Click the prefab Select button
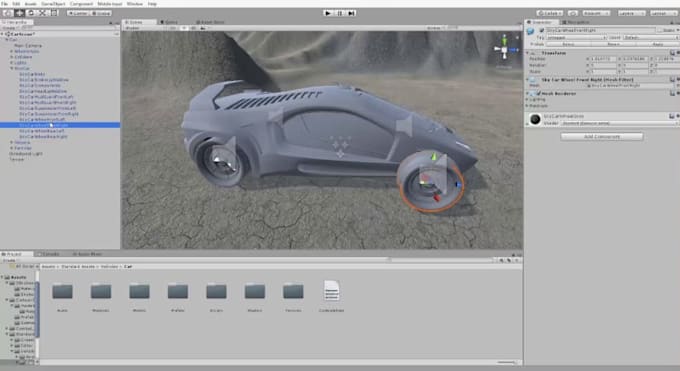This screenshot has height=371, width=680. pyautogui.click(x=568, y=44)
